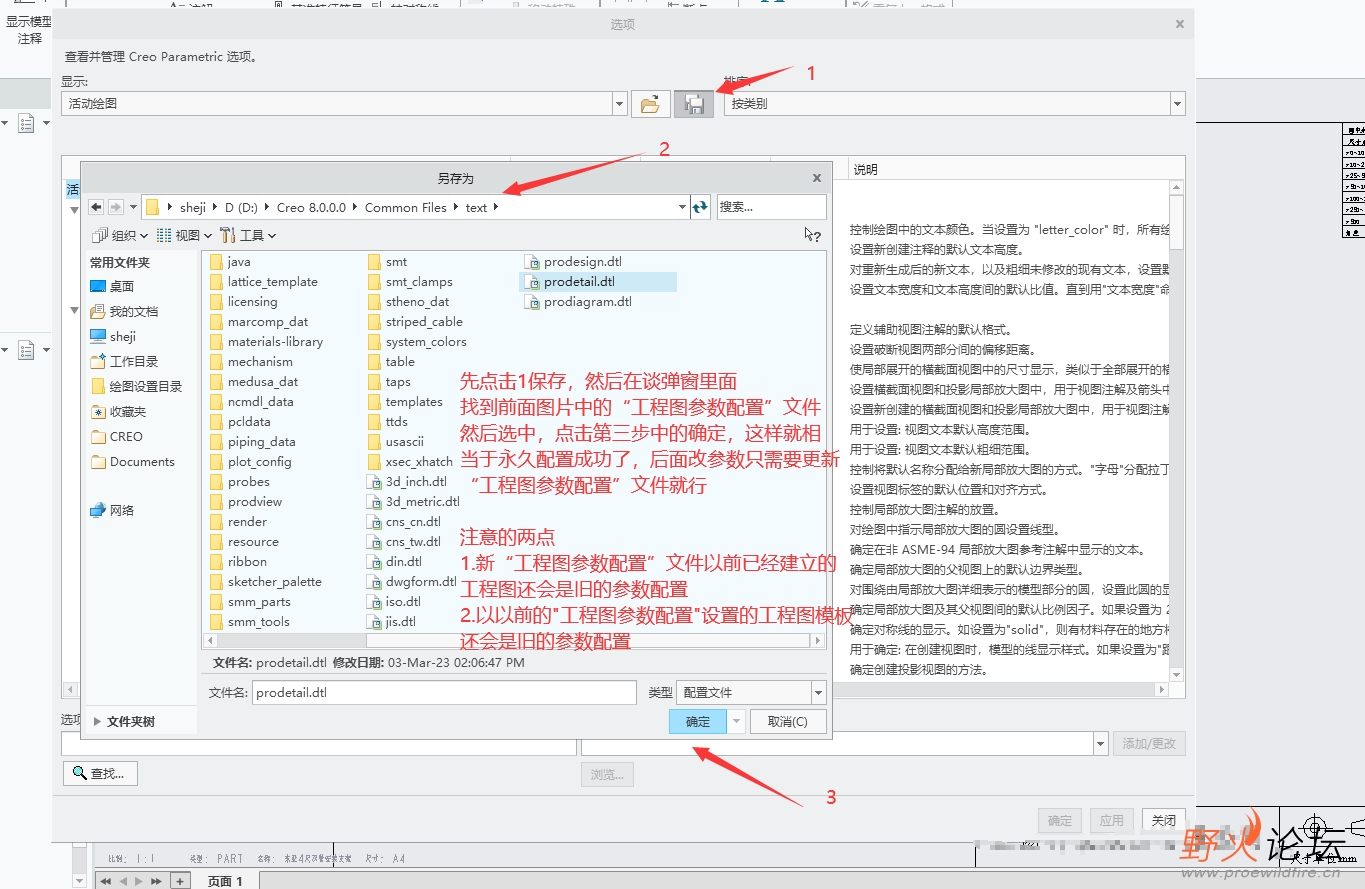Viewport: 1365px width, 889px height.
Task: Open the CREO folder shortcut
Action: (x=117, y=436)
